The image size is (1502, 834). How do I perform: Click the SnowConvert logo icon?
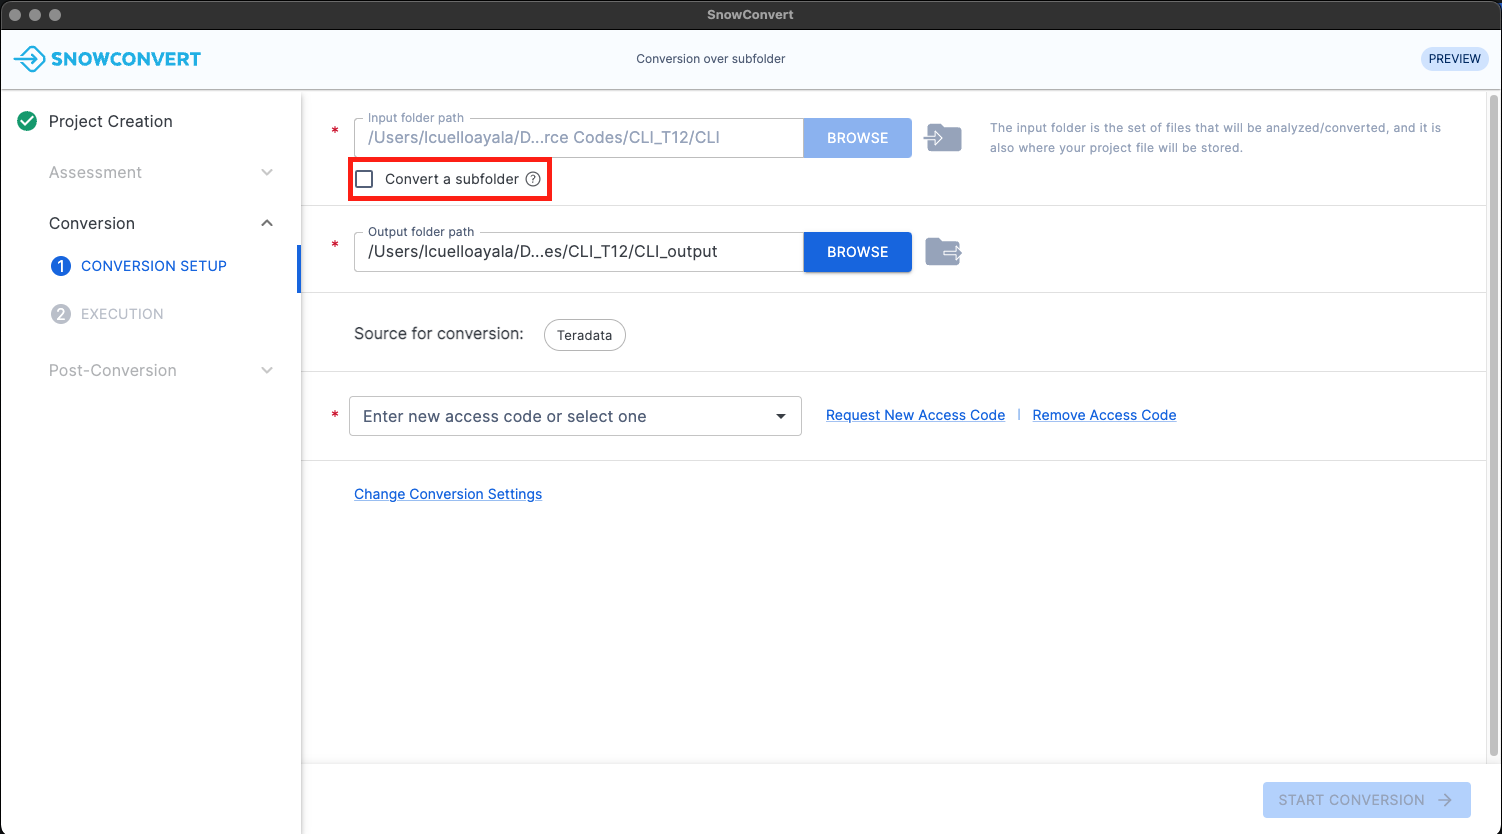29,59
